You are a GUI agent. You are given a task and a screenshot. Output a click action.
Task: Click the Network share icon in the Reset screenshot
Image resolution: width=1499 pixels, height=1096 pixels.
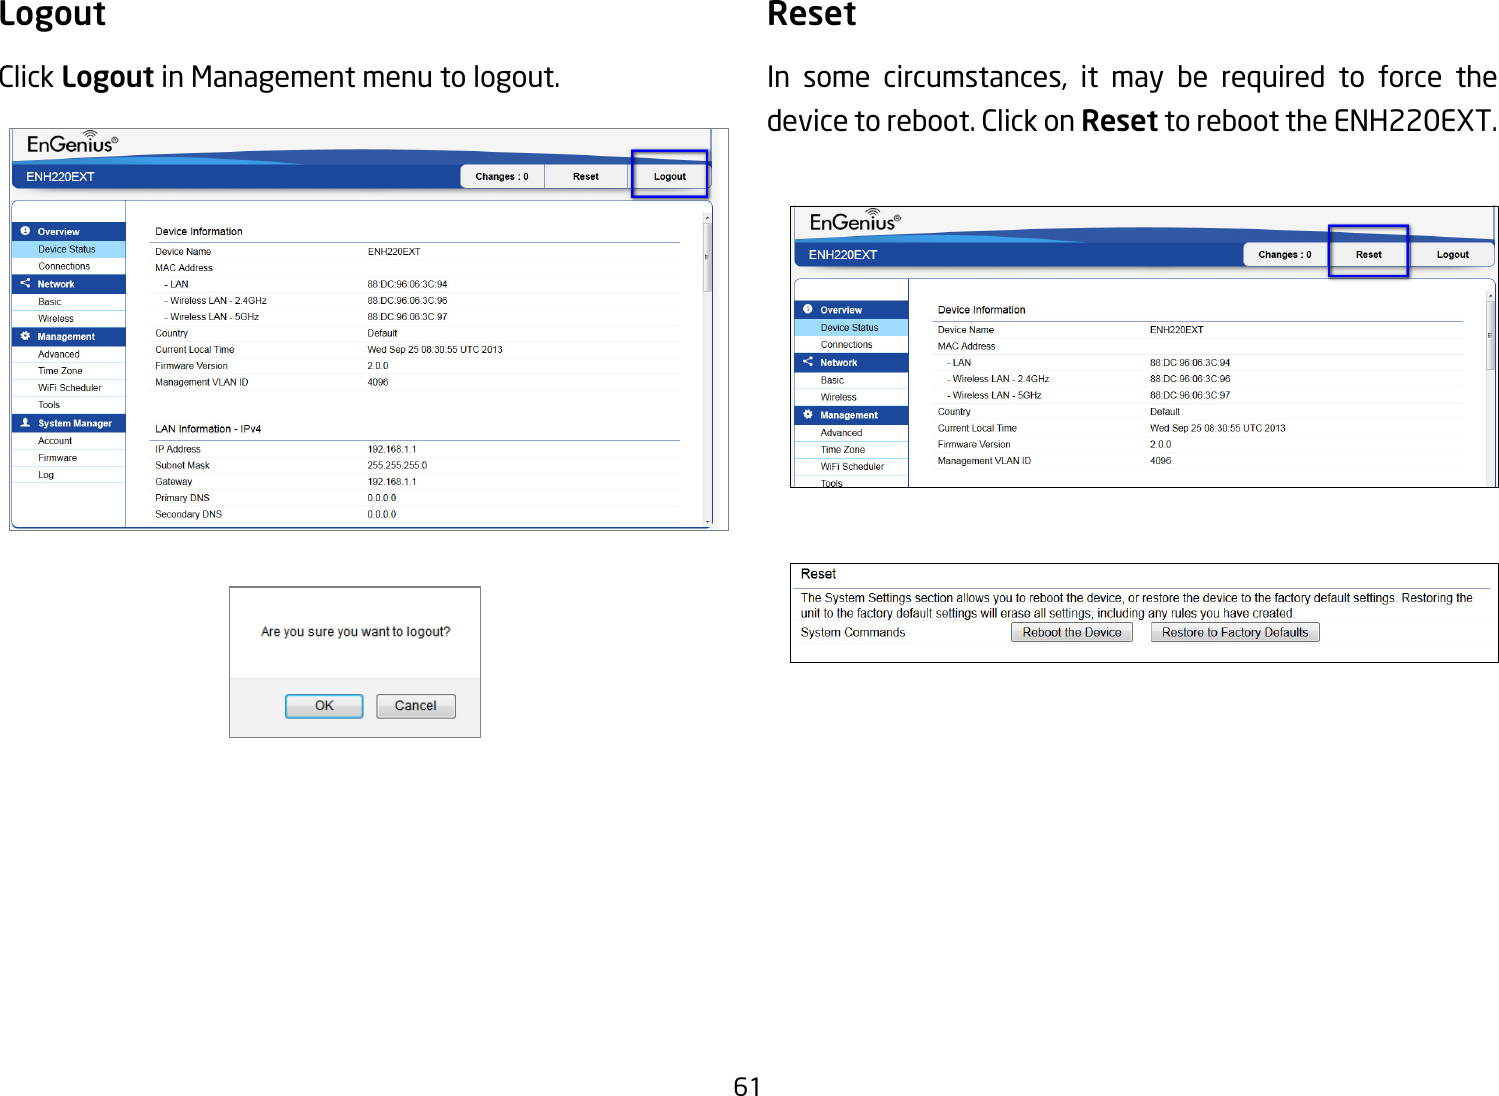point(808,362)
